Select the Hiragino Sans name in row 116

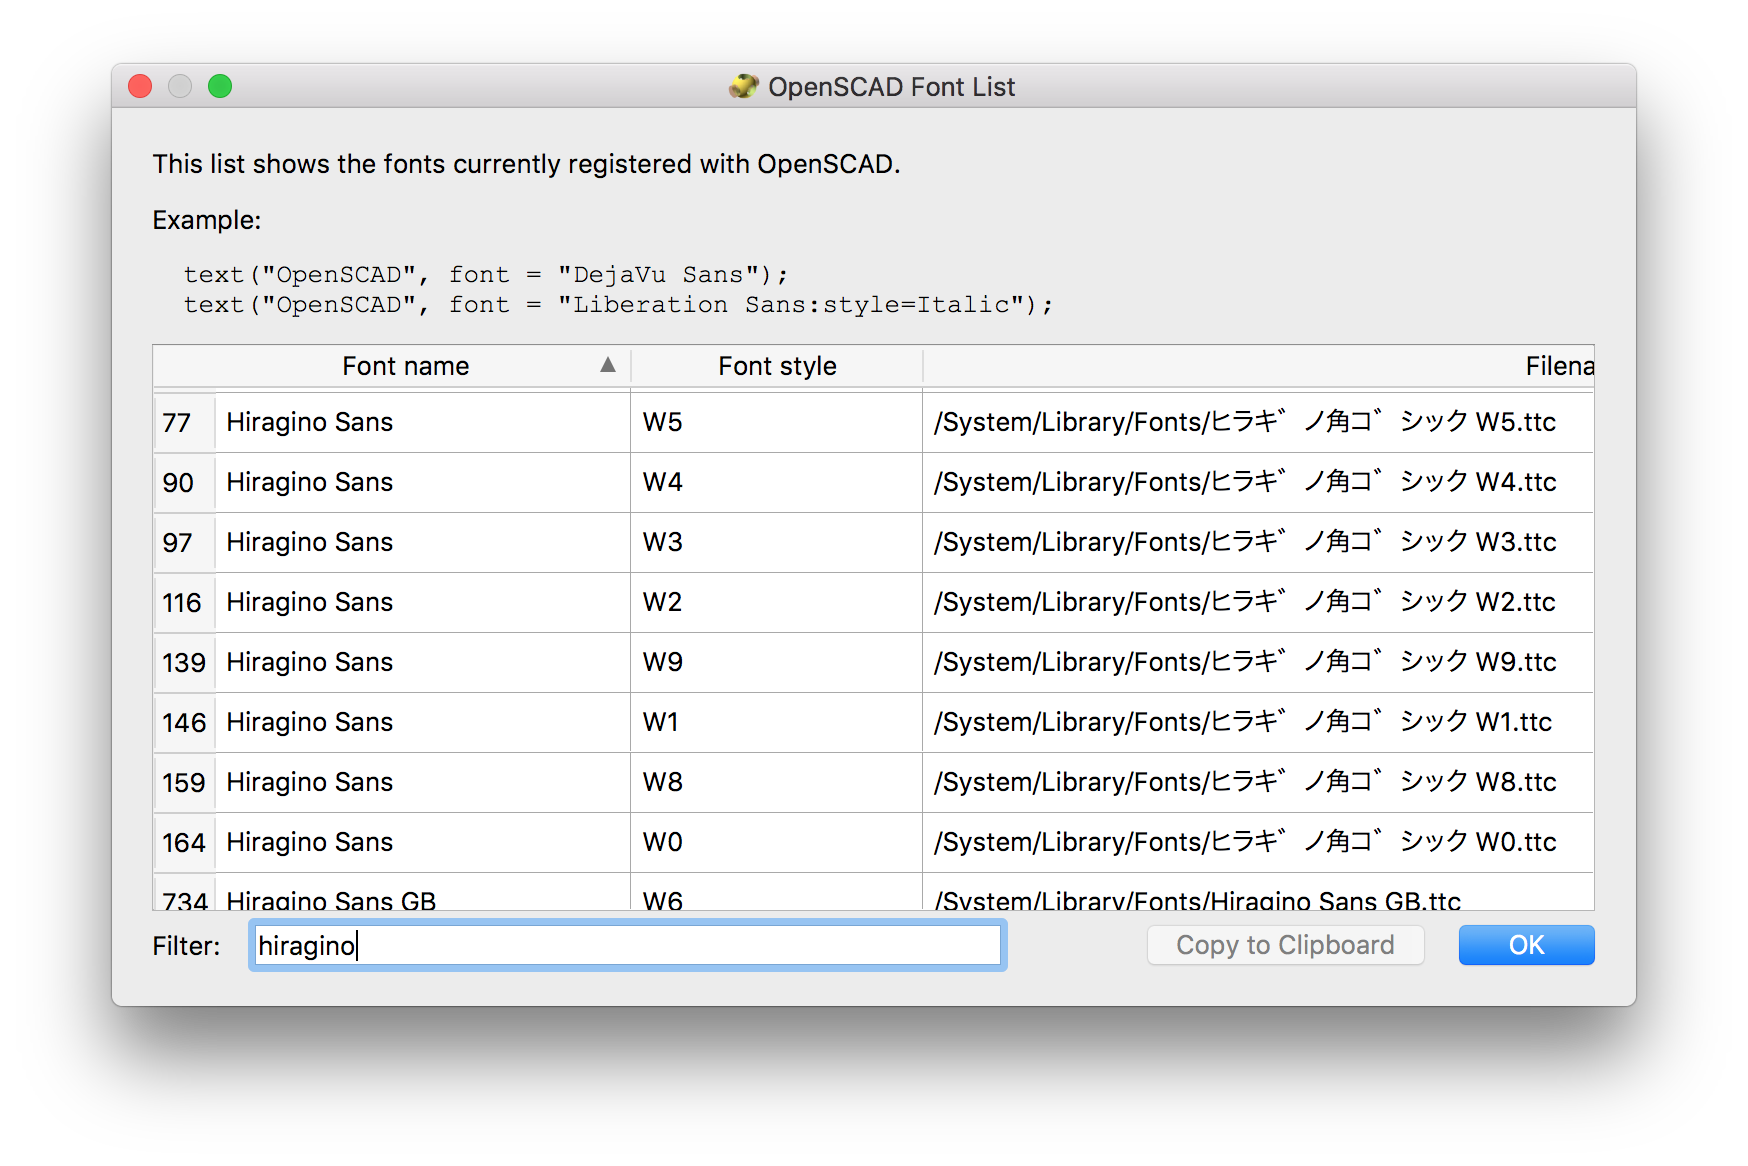point(423,603)
